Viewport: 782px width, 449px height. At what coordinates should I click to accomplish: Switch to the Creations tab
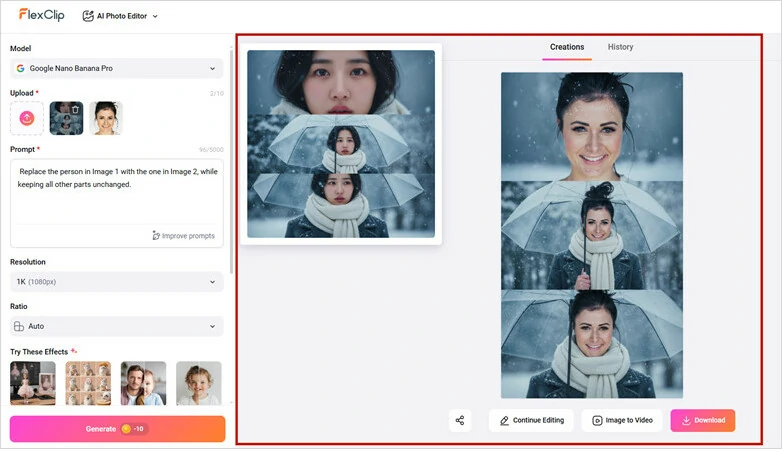click(567, 47)
